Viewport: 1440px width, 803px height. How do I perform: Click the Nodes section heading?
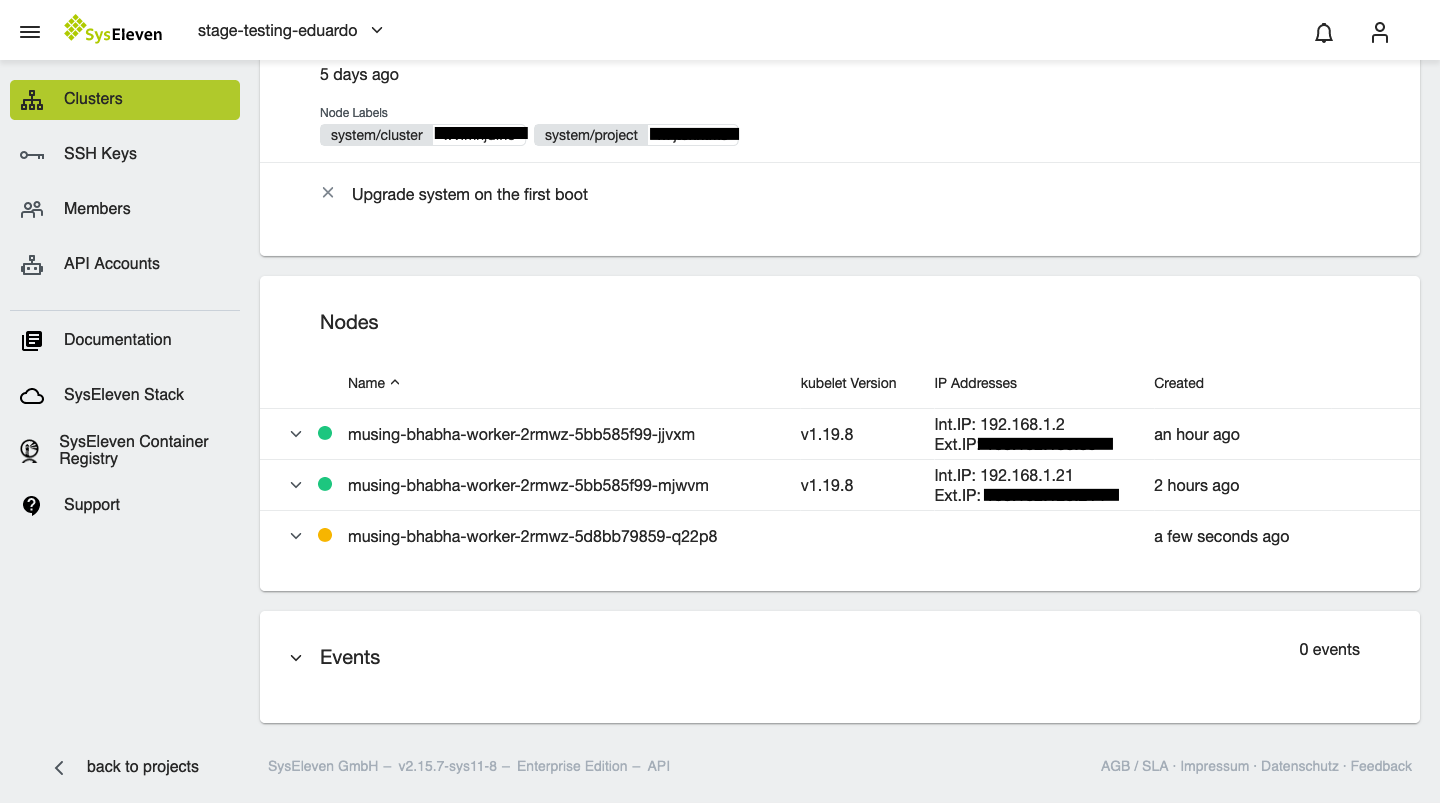tap(349, 322)
